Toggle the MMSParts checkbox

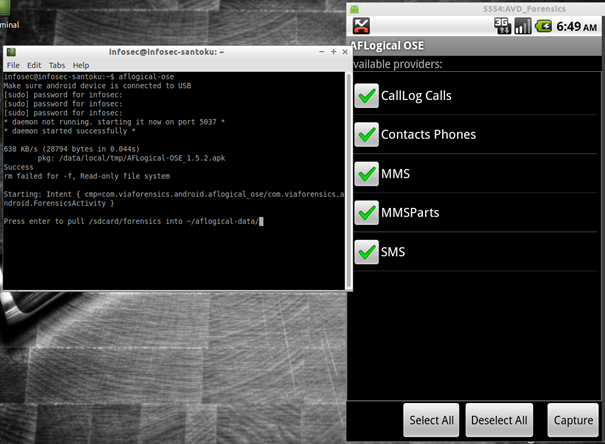[x=366, y=213]
